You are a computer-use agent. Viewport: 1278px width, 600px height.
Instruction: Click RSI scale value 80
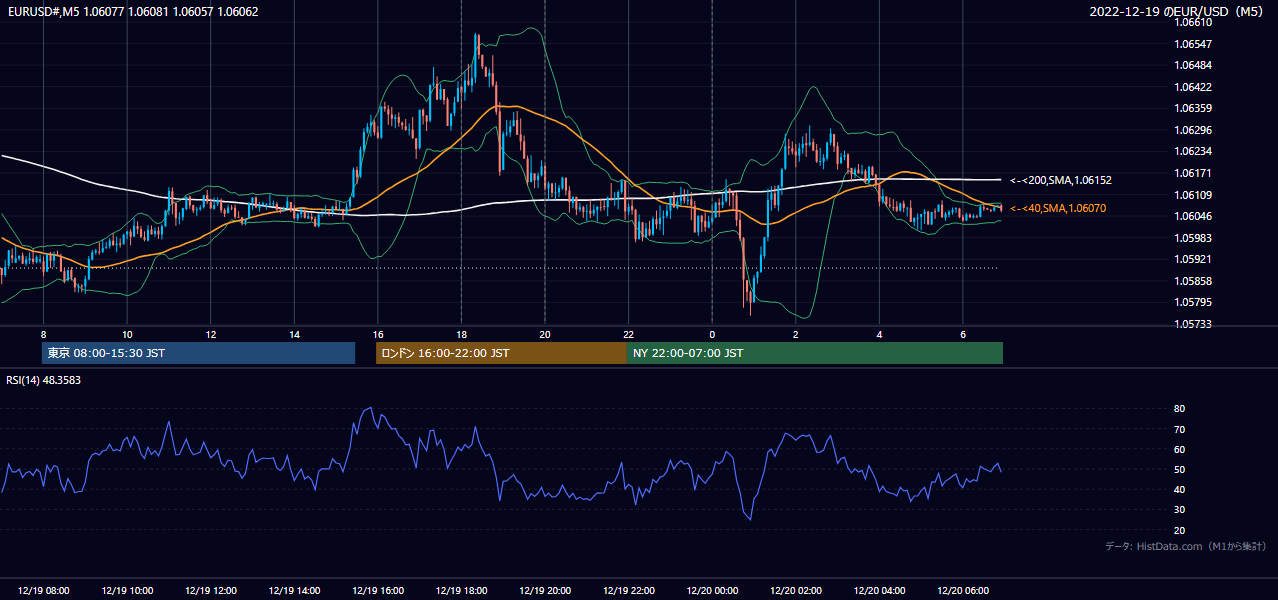pyautogui.click(x=1179, y=409)
